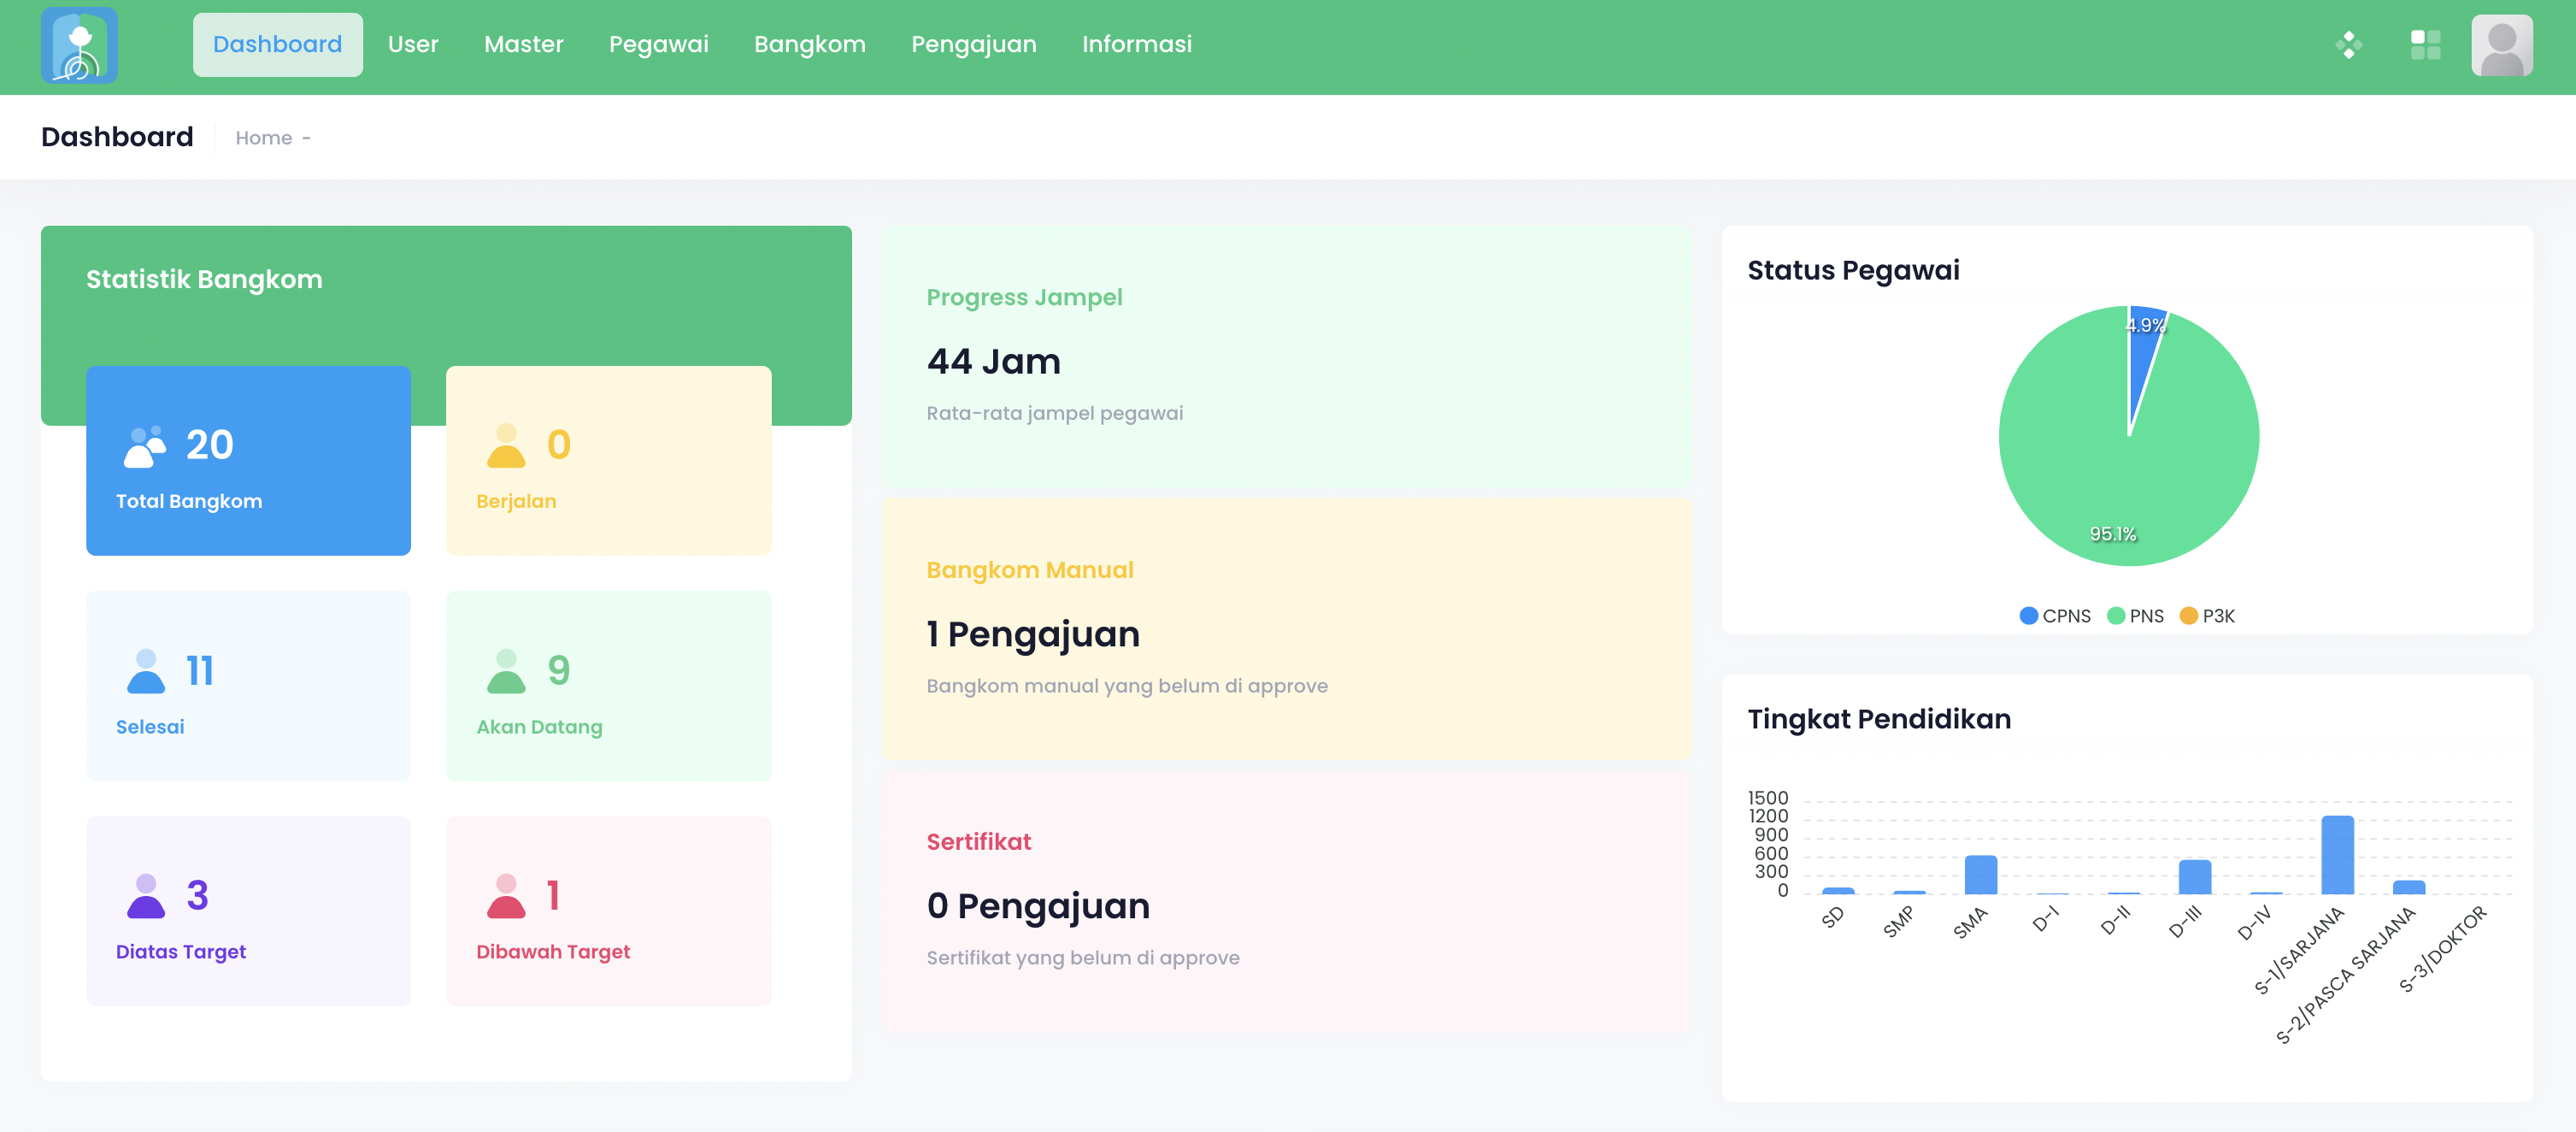Open the Pengajuan menu item
Viewport: 2576px width, 1132px height.
[x=973, y=45]
